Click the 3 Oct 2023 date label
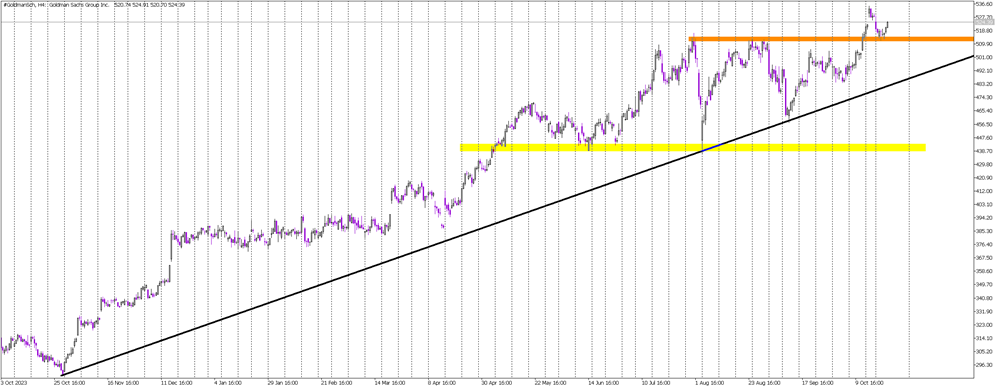This screenshot has width=1000, height=388. point(15,384)
